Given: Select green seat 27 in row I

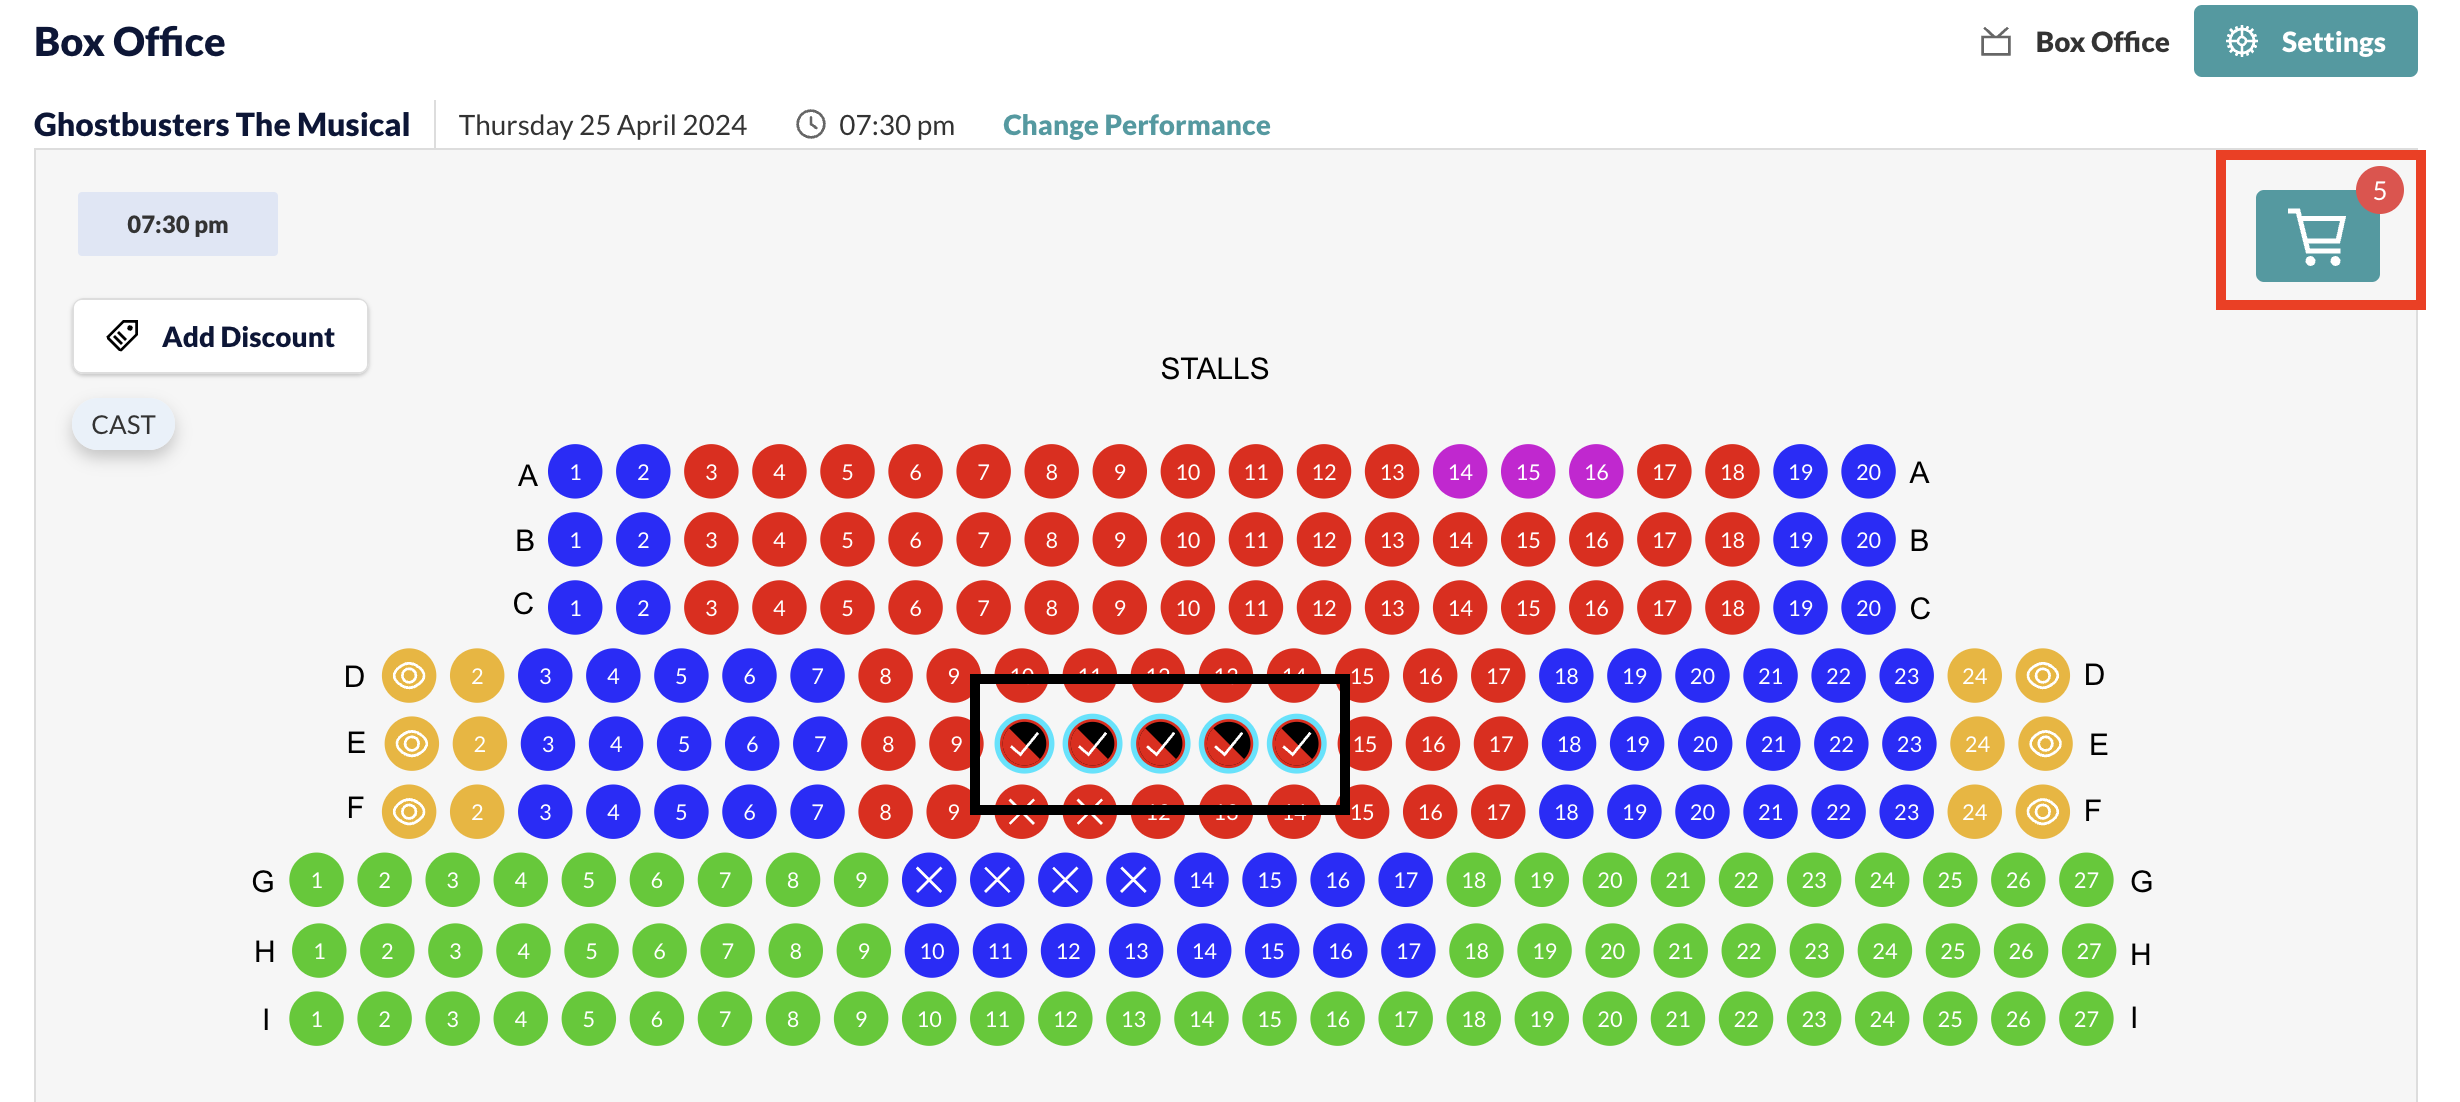Looking at the screenshot, I should pos(2086,1019).
